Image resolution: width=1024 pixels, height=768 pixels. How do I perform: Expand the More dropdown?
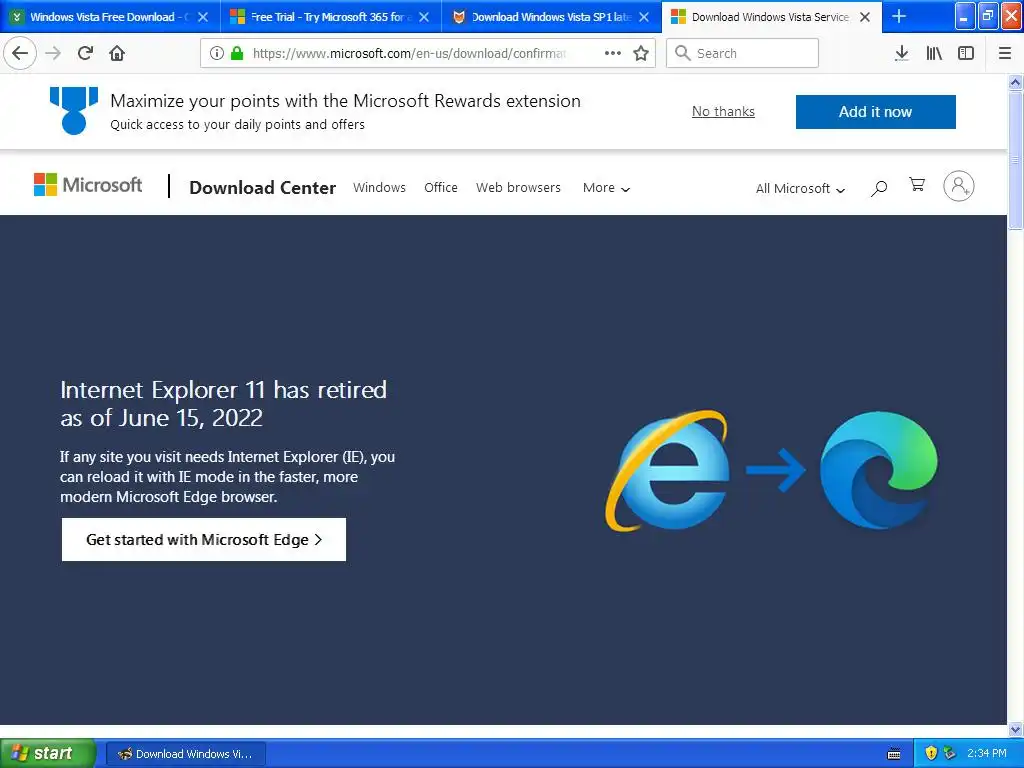point(606,188)
